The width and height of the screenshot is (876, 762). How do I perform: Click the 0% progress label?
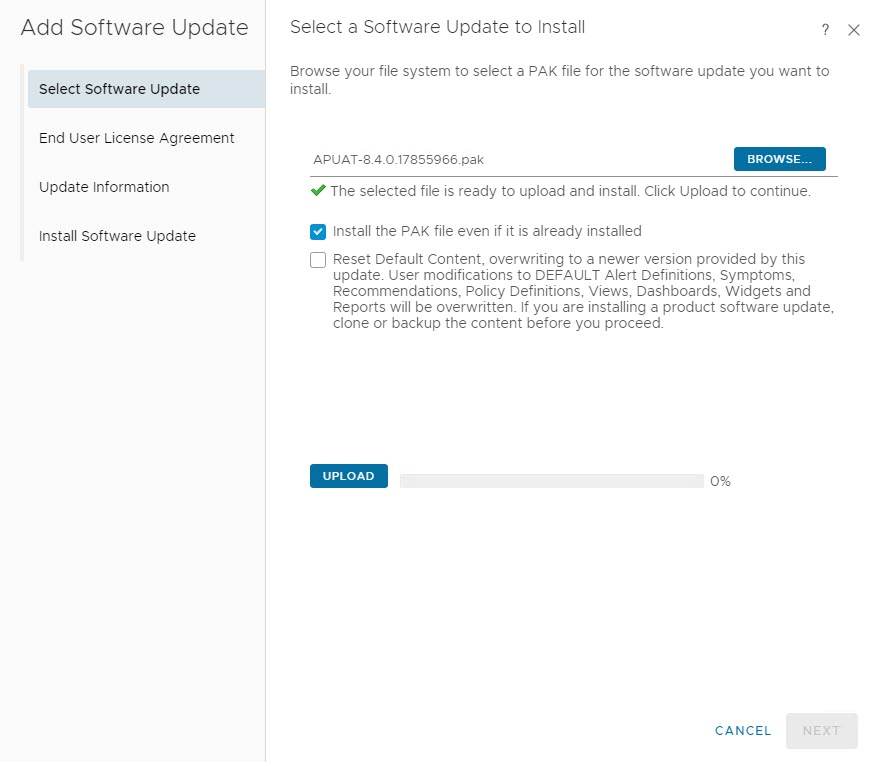pos(720,481)
